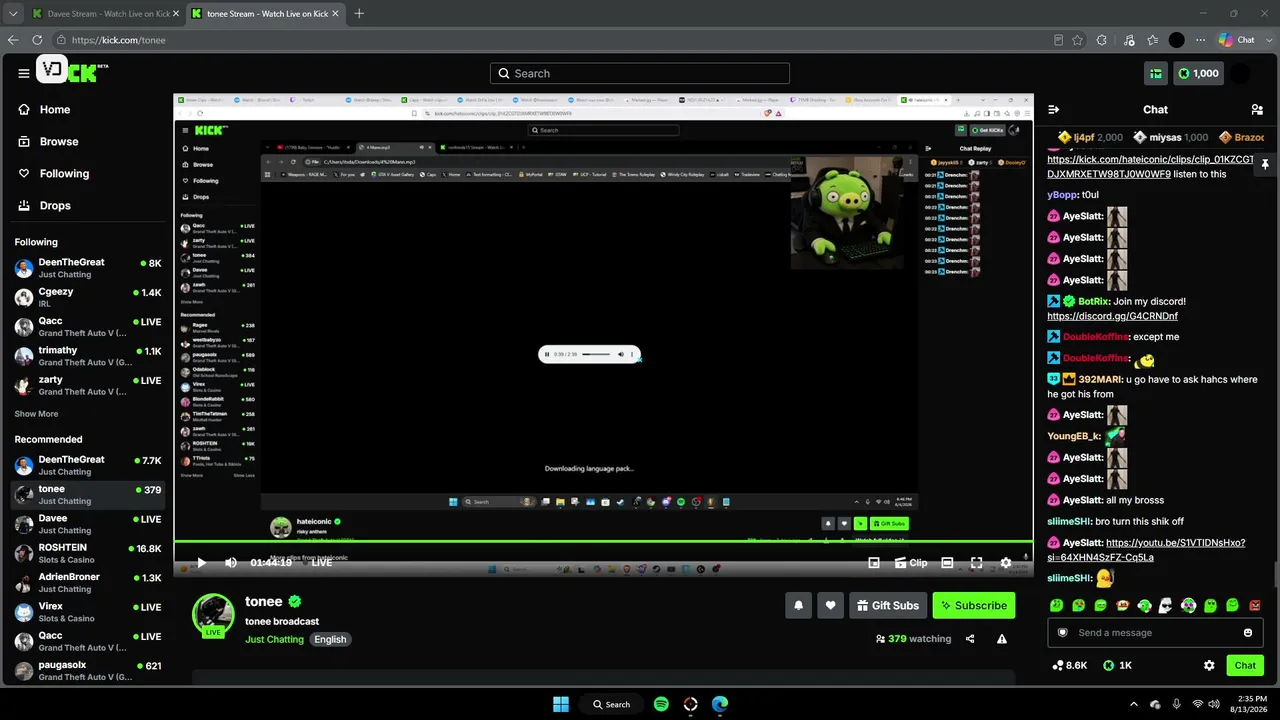Reload the Kick page
The height and width of the screenshot is (720, 1280).
[37, 40]
